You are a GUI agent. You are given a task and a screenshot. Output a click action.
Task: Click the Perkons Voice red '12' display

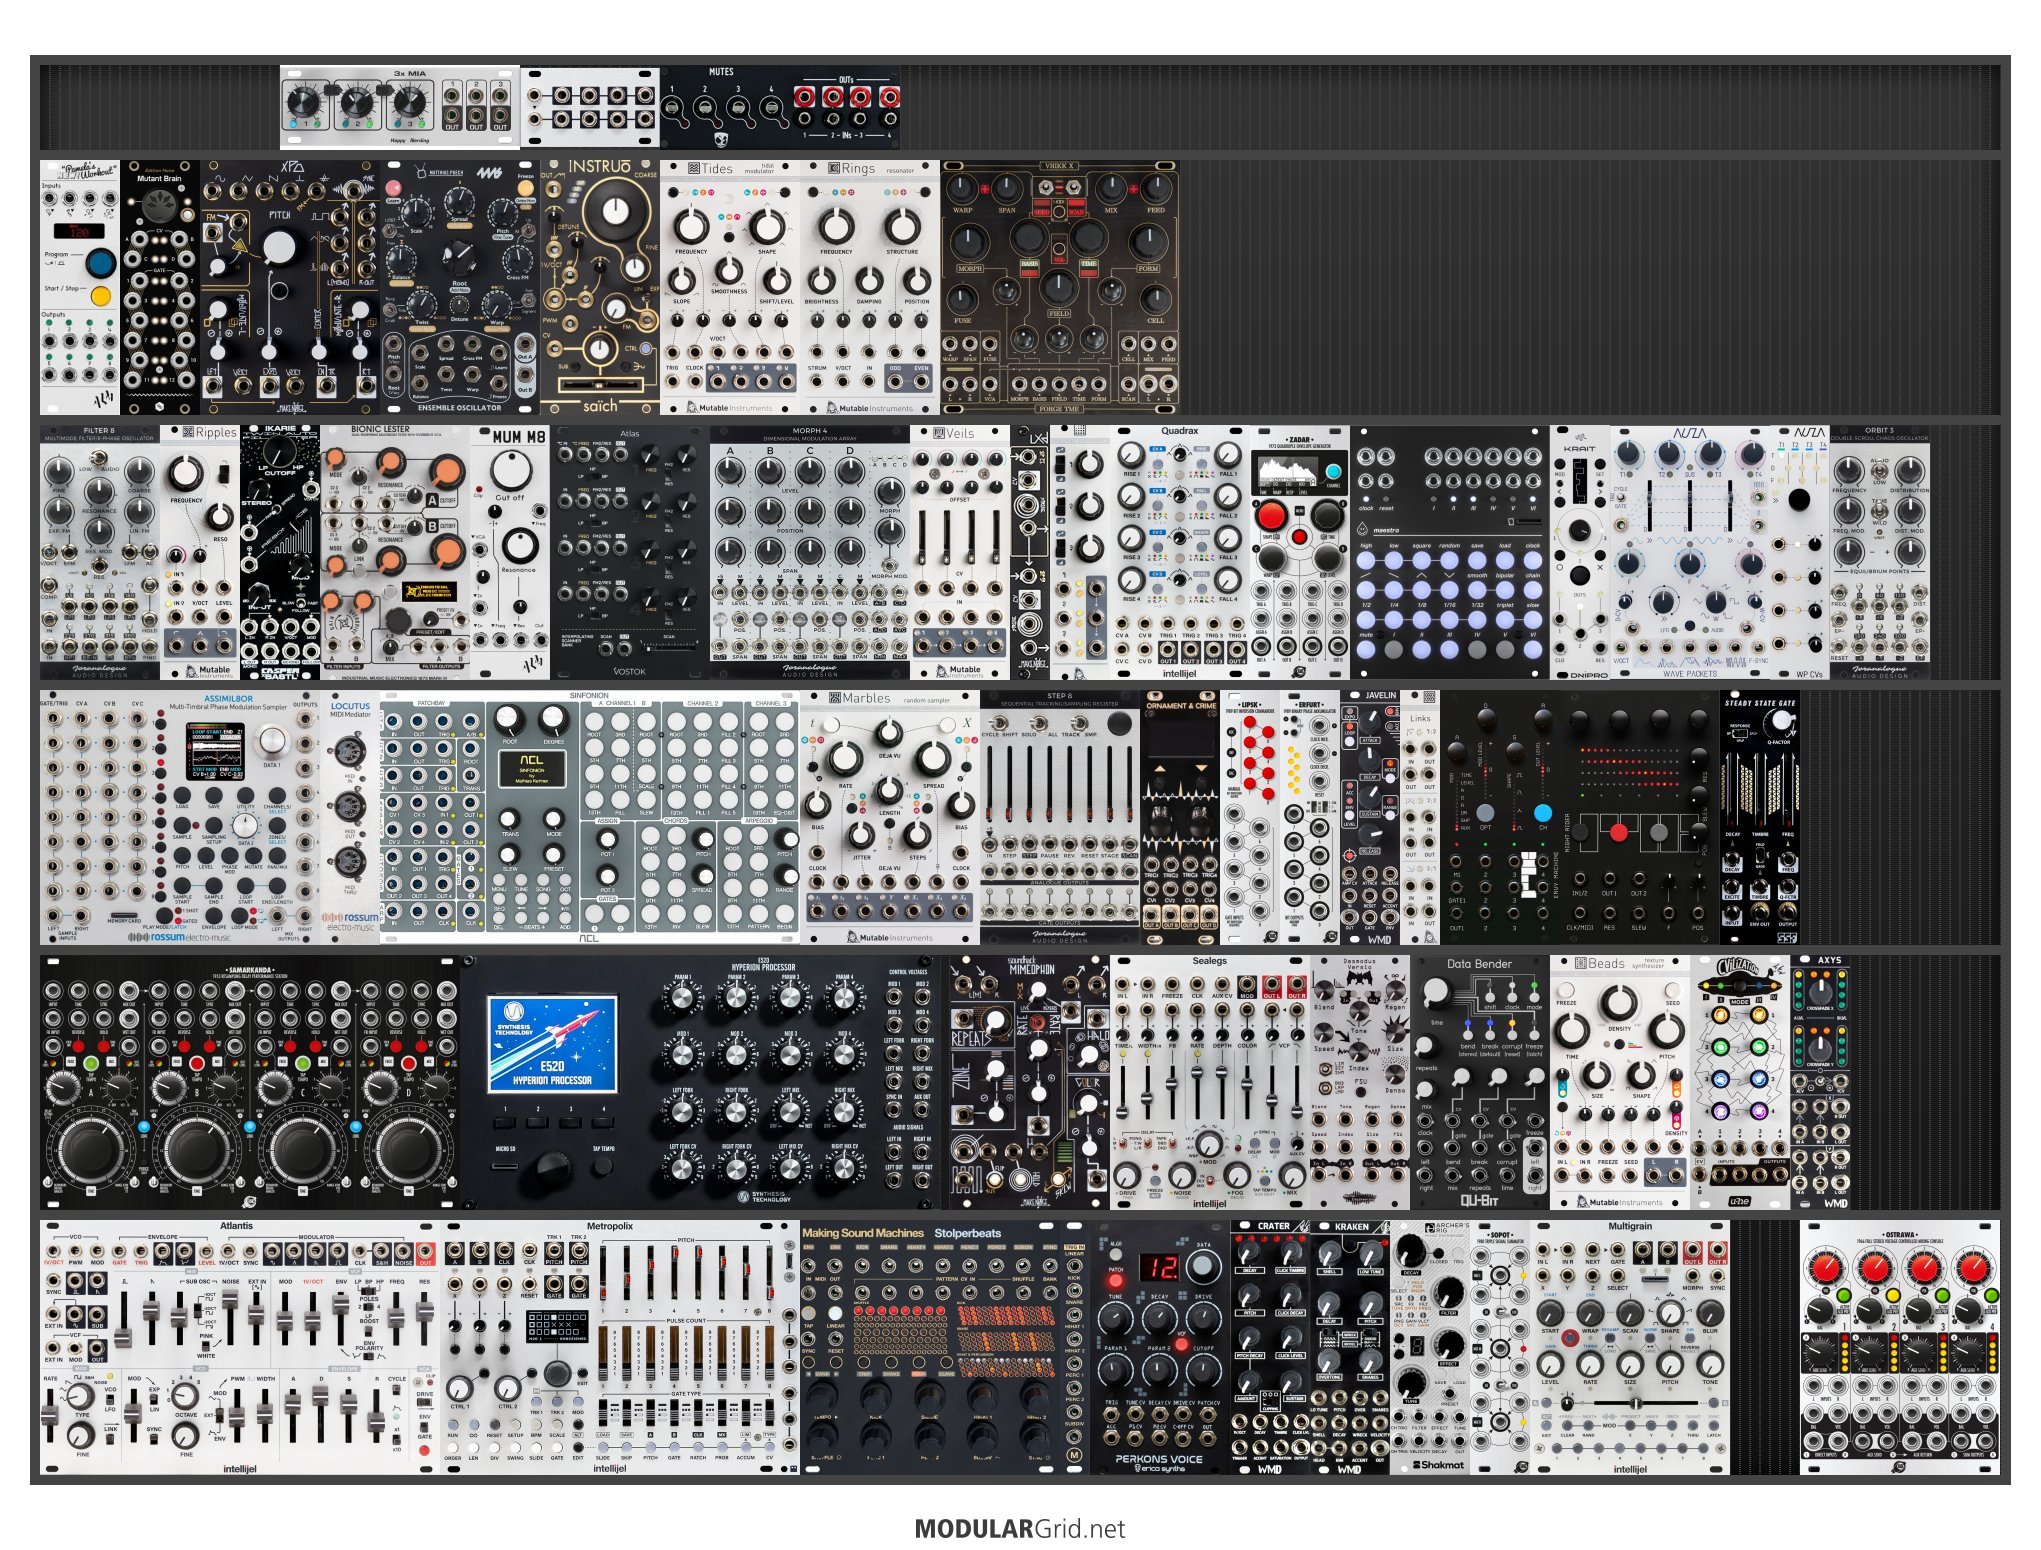tap(1162, 1267)
